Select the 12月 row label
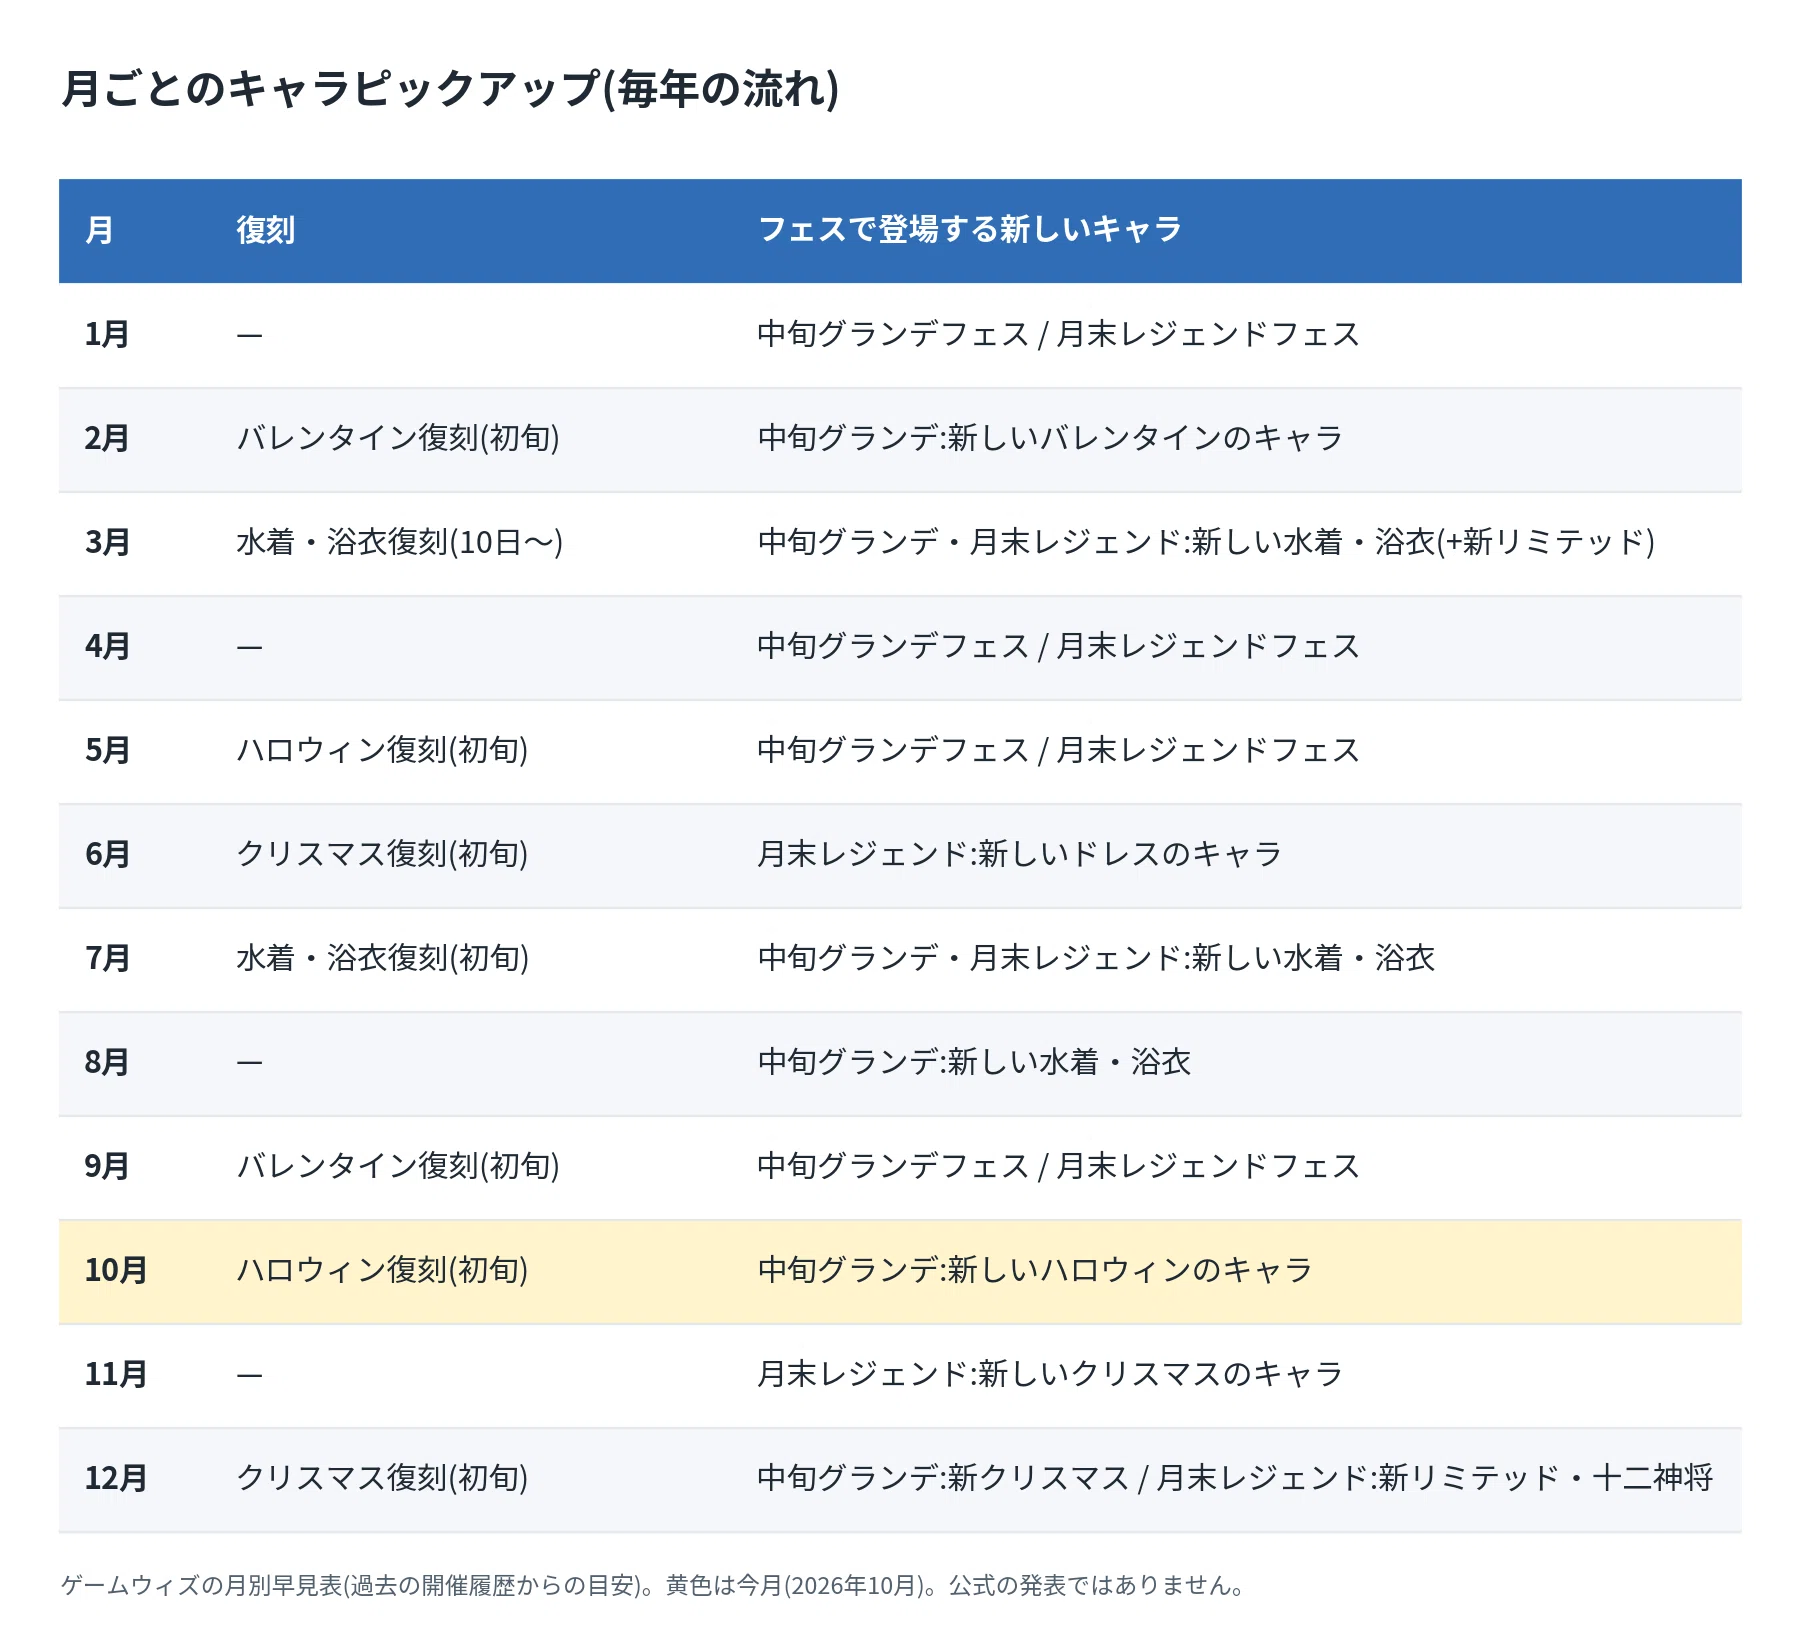 point(116,1478)
